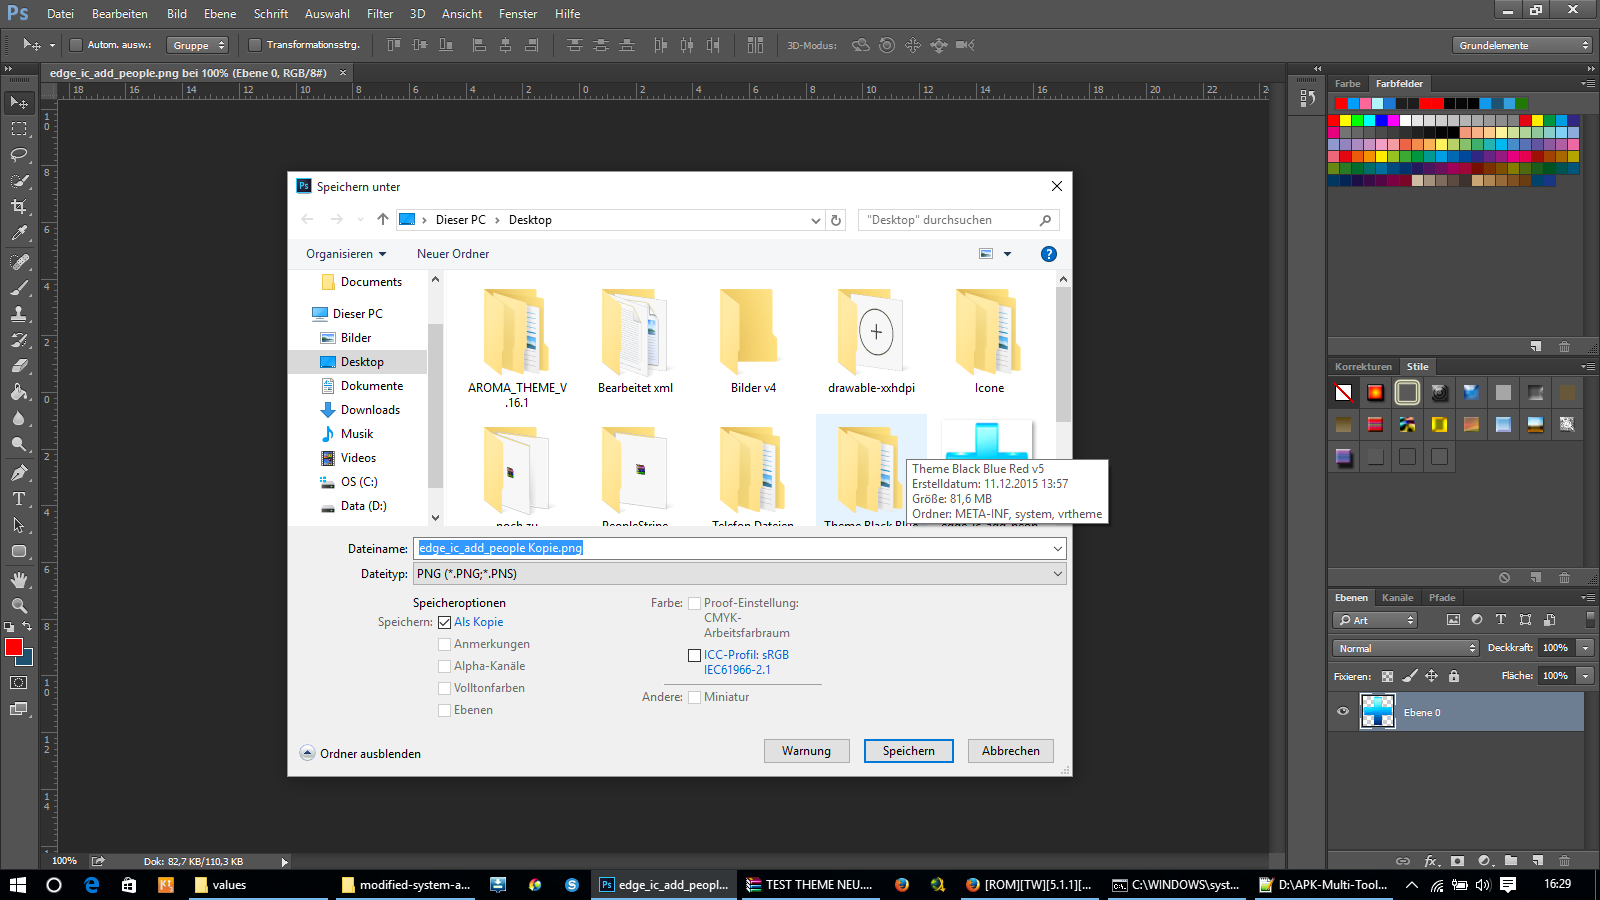Image resolution: width=1600 pixels, height=900 pixels.
Task: Select the Horizontal Type tool
Action: click(19, 499)
